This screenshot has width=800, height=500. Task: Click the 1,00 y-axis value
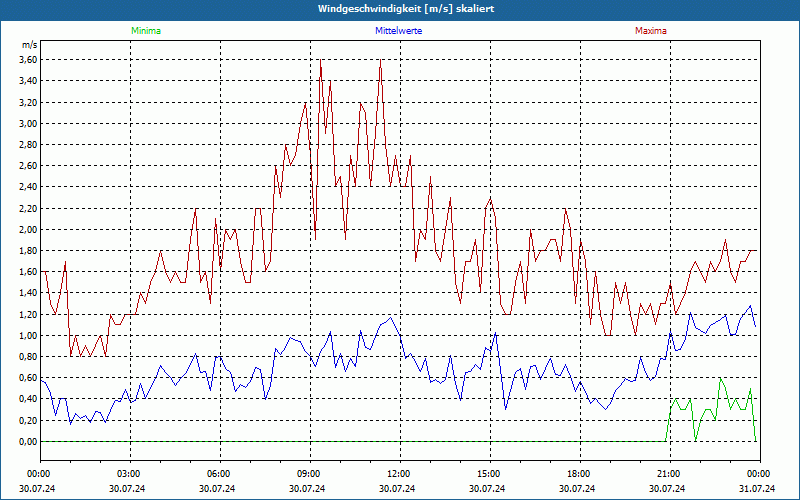tap(28, 335)
